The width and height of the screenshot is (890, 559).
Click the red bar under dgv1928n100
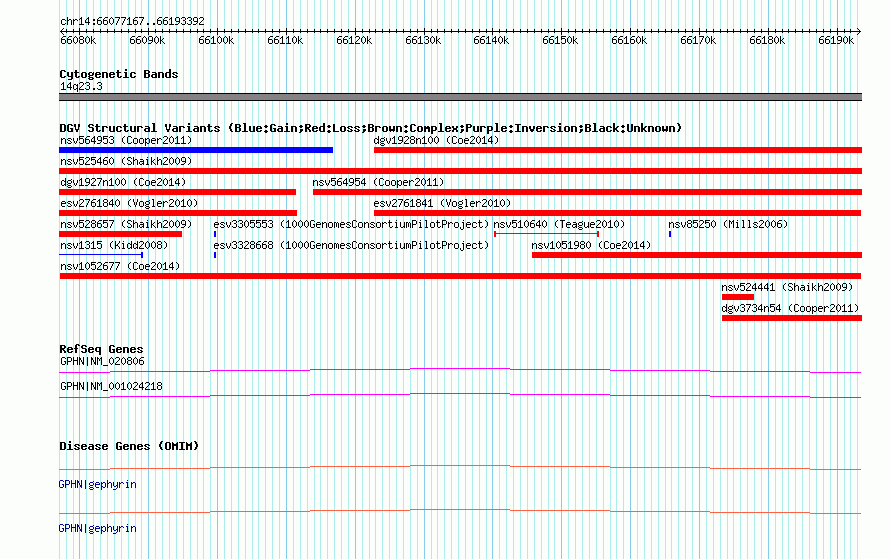[618, 150]
